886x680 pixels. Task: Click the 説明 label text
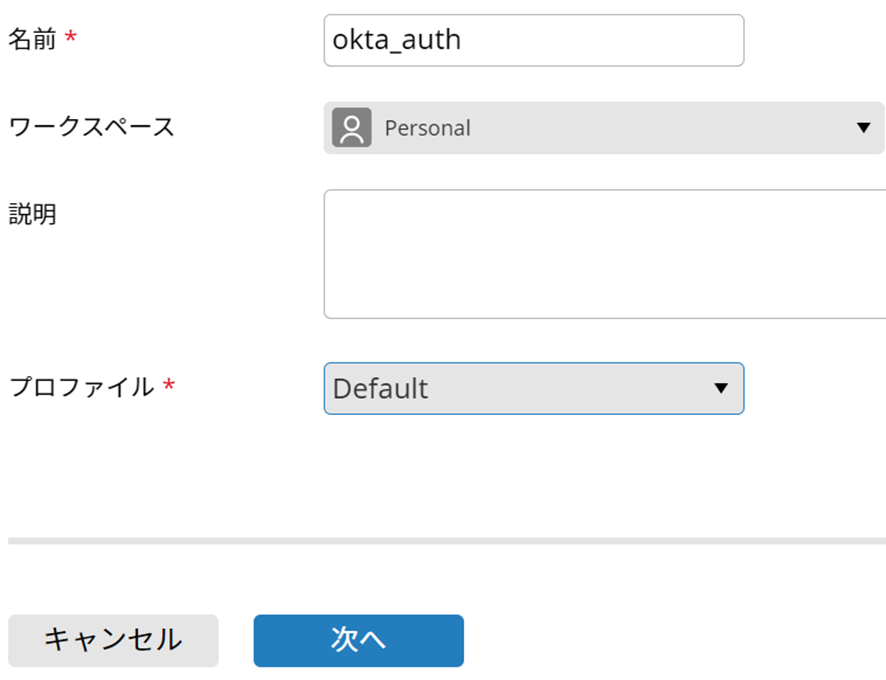(x=32, y=214)
